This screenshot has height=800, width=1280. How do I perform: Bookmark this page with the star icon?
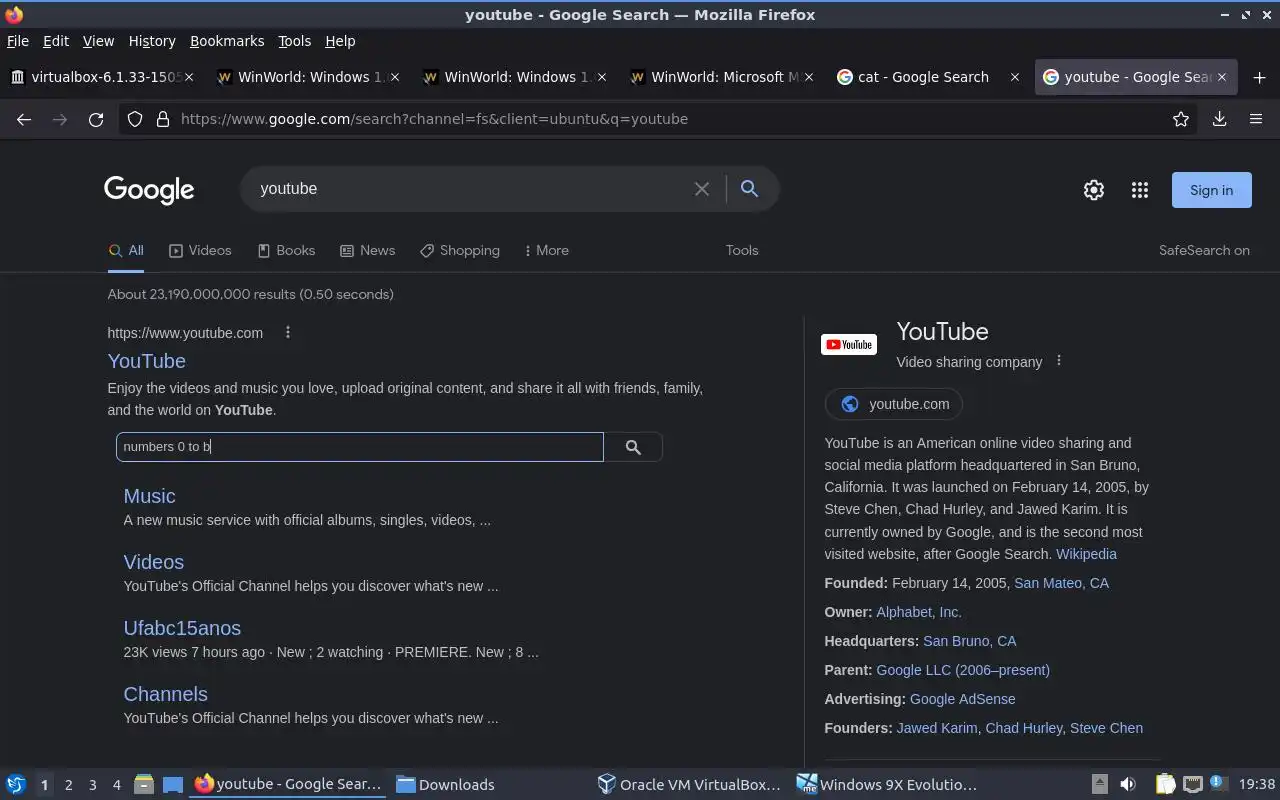coord(1181,119)
